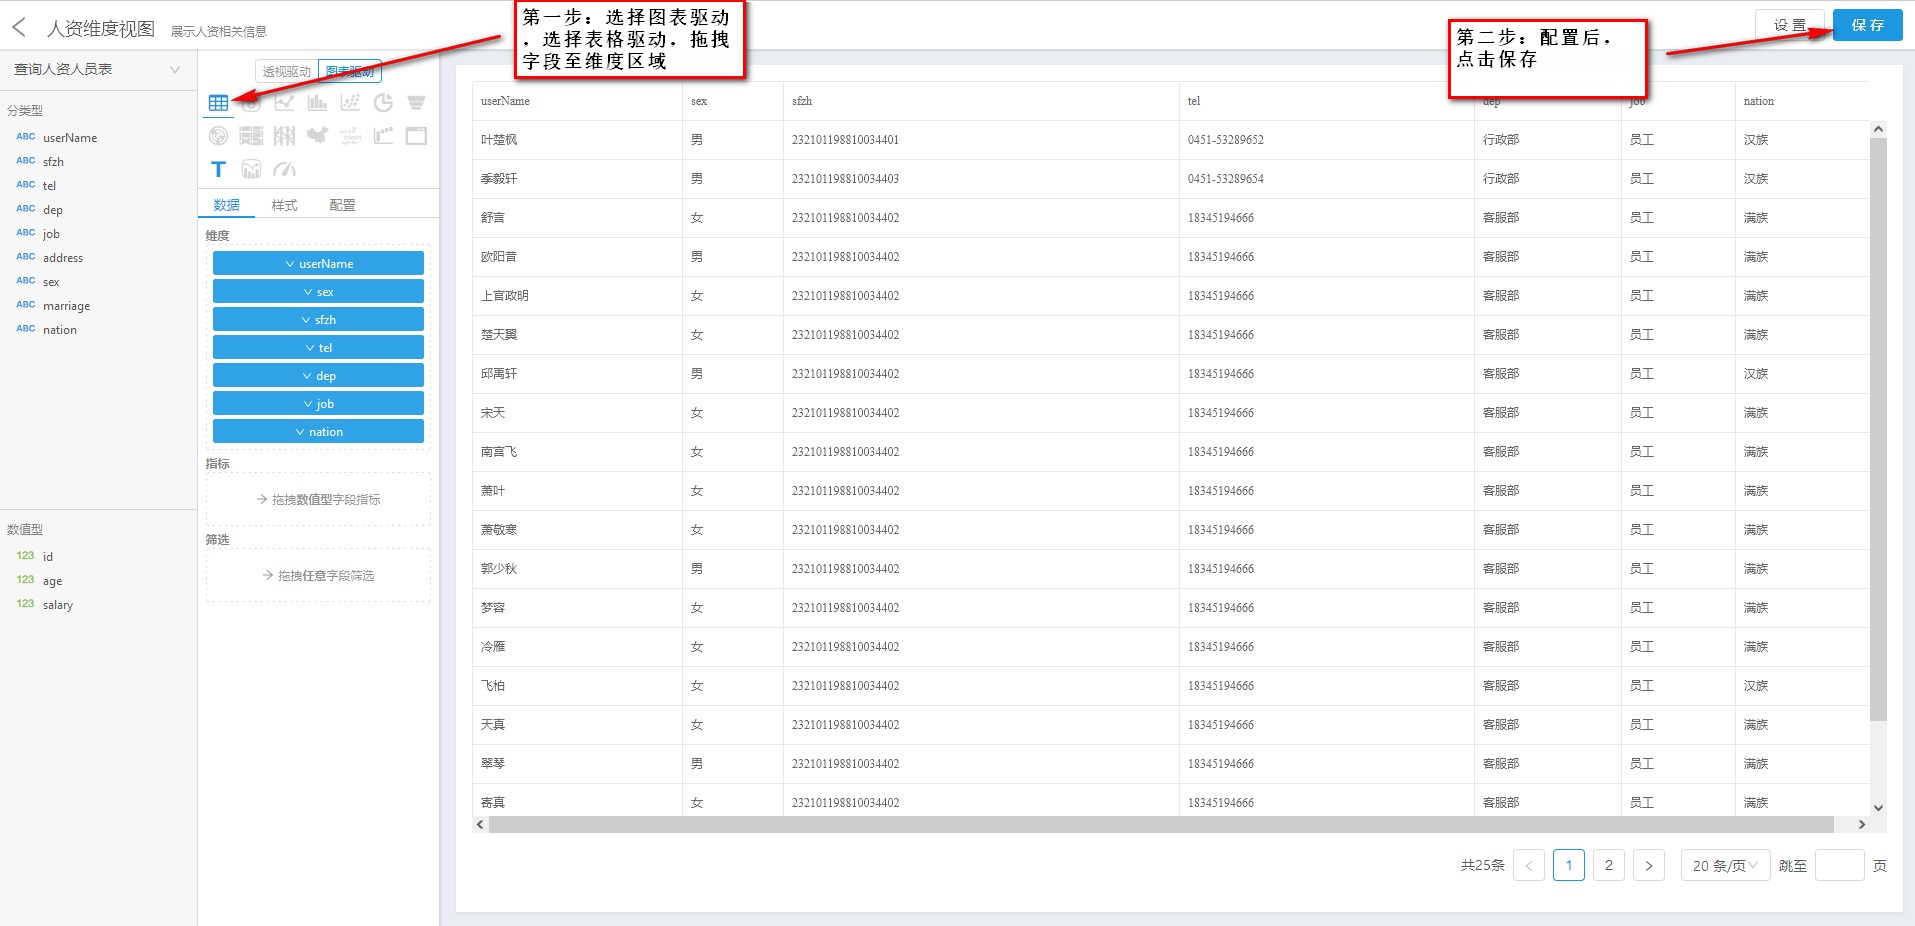
Task: Go to page 2 of table
Action: click(1608, 865)
